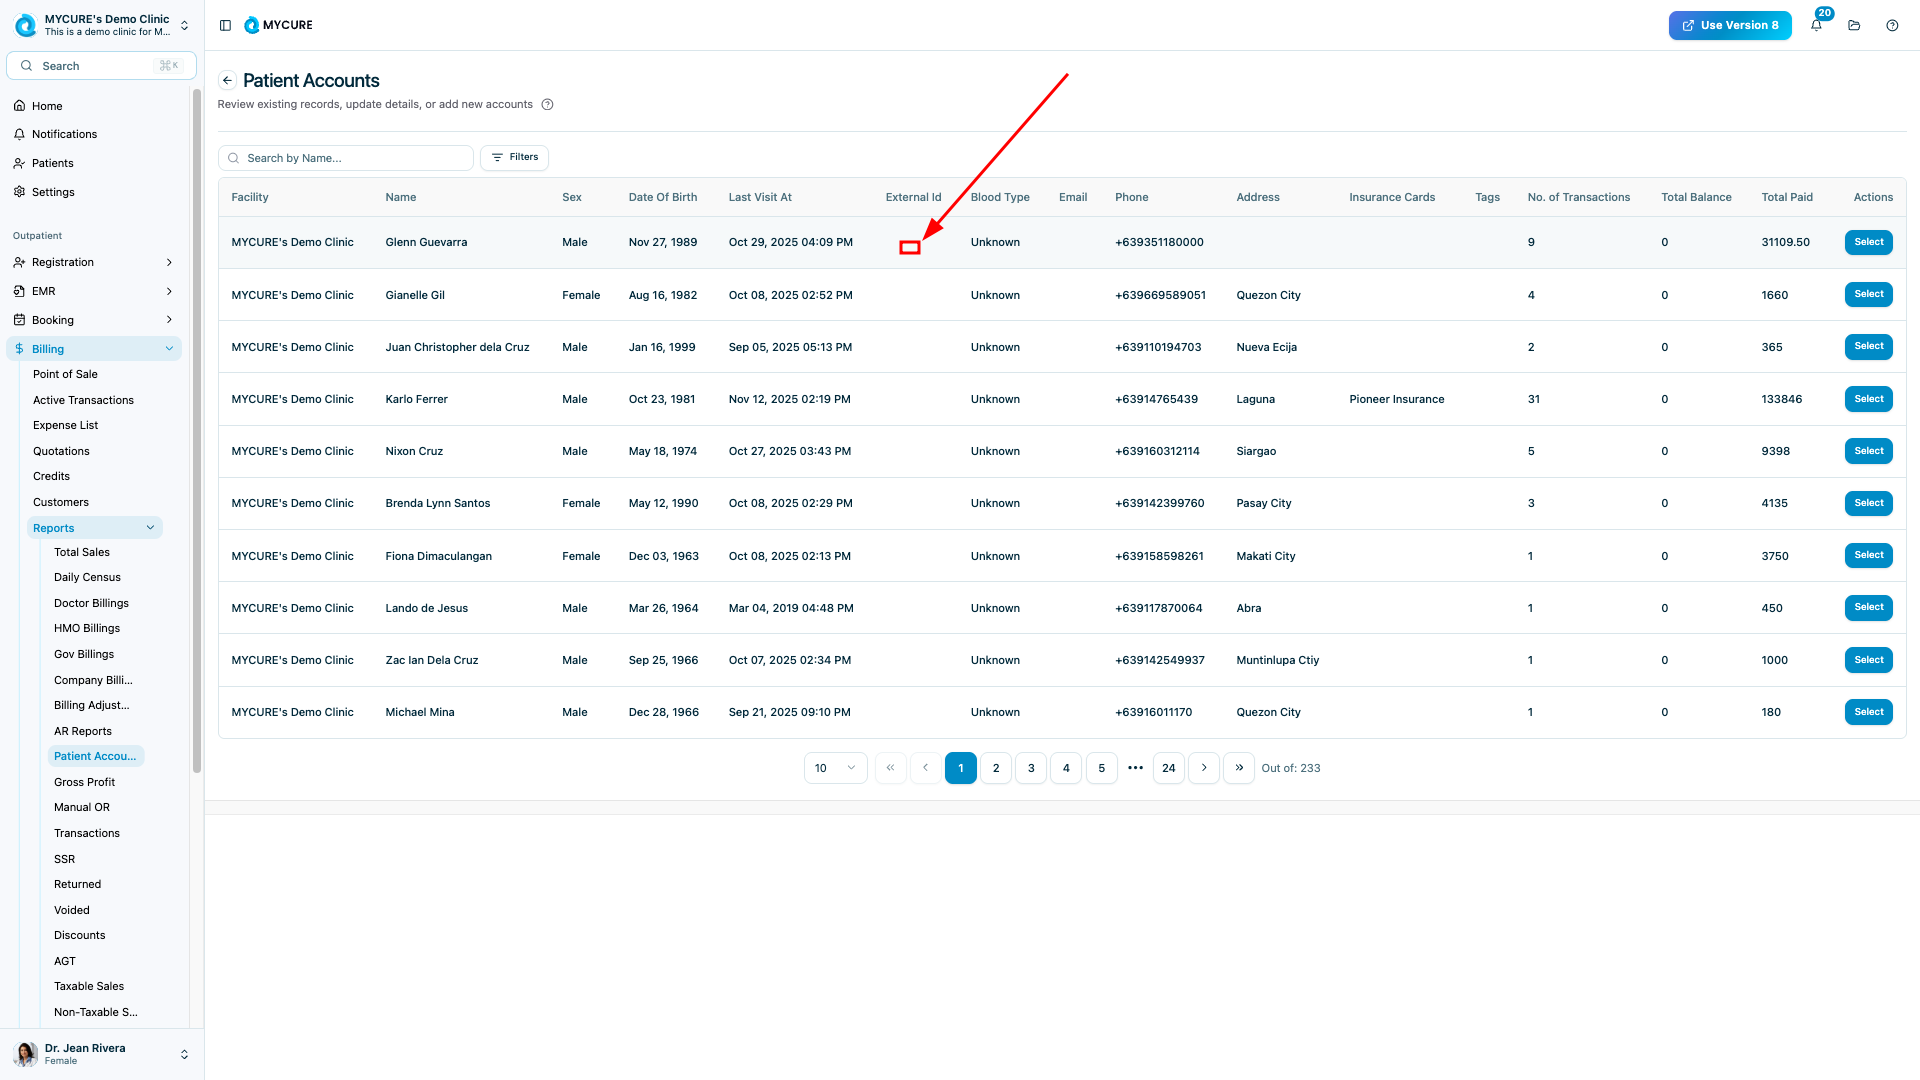Select Karlo Ferrer's account
1920x1080 pixels.
(1868, 399)
